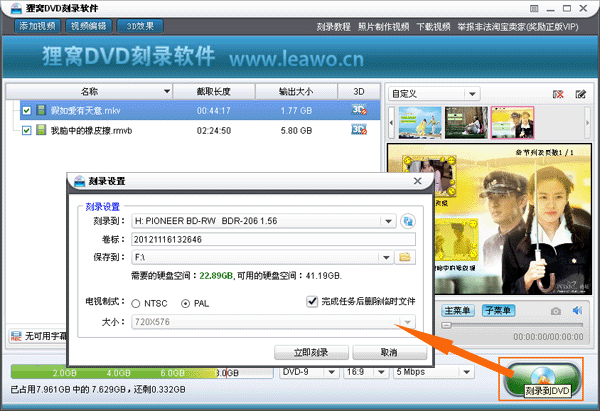This screenshot has height=411, width=600.
Task: Select the NTSC radio button
Action: coord(135,304)
